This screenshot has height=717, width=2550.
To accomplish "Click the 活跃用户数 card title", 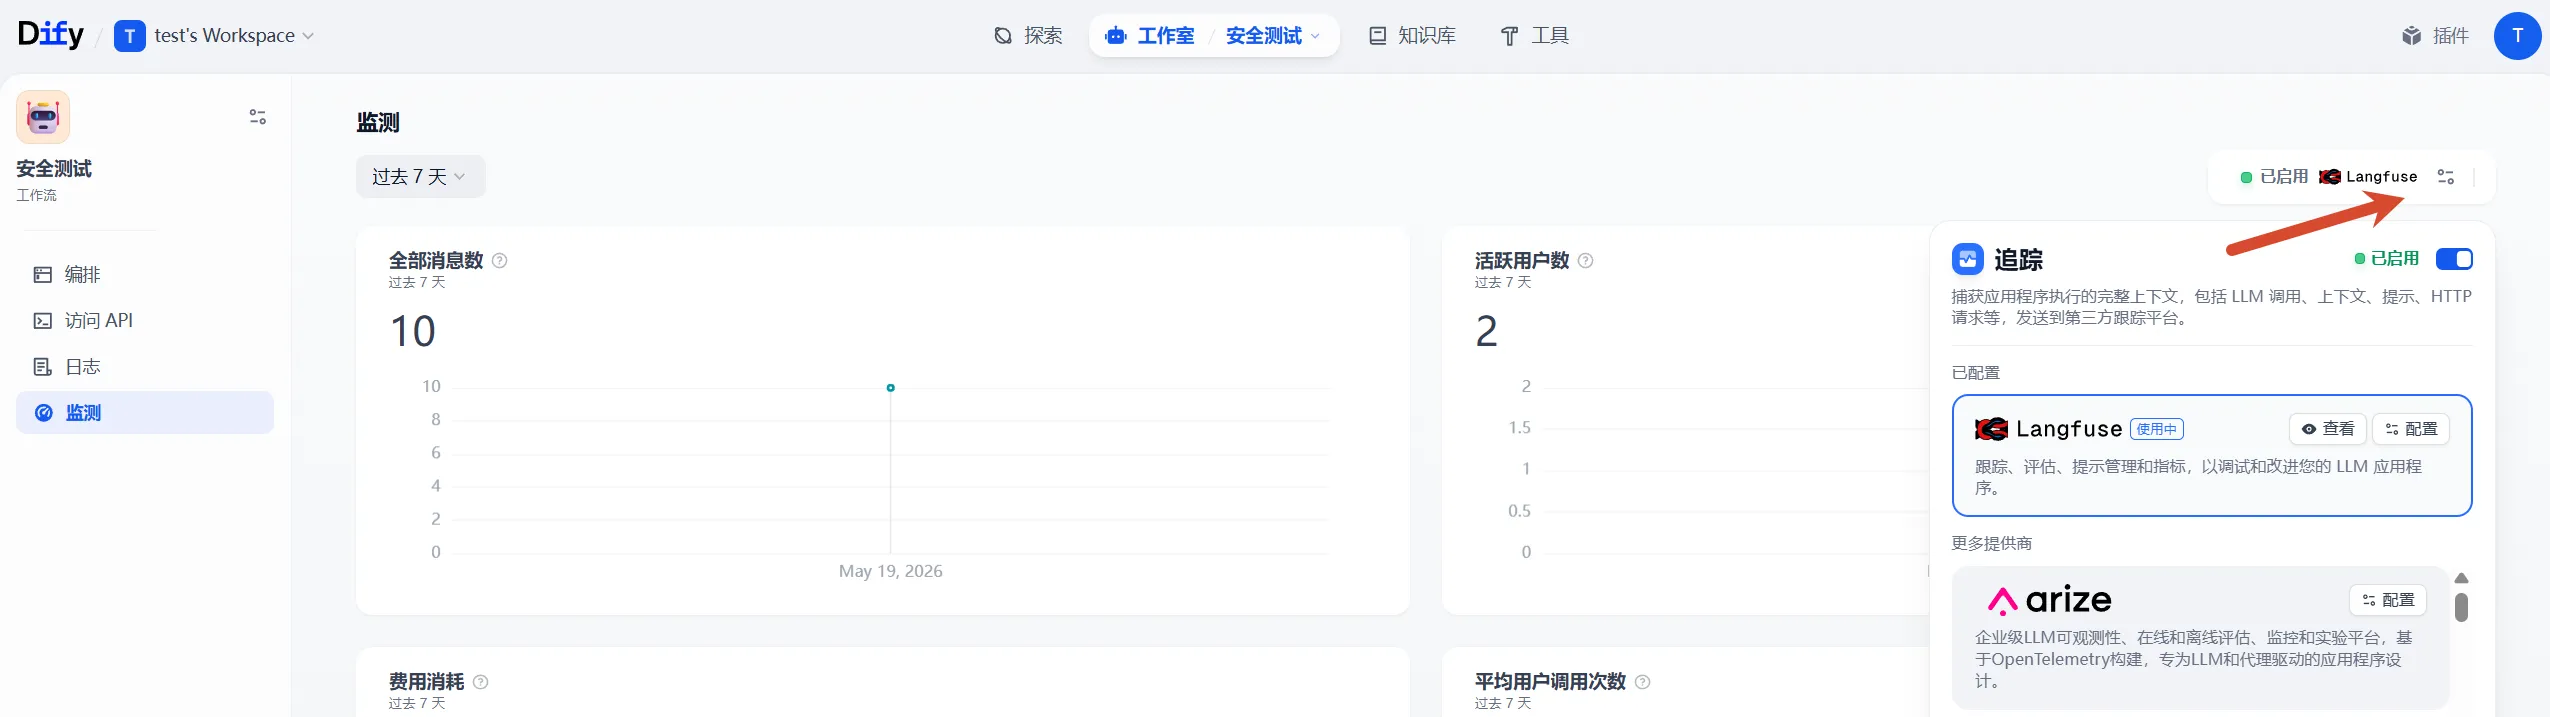I will click(1522, 261).
